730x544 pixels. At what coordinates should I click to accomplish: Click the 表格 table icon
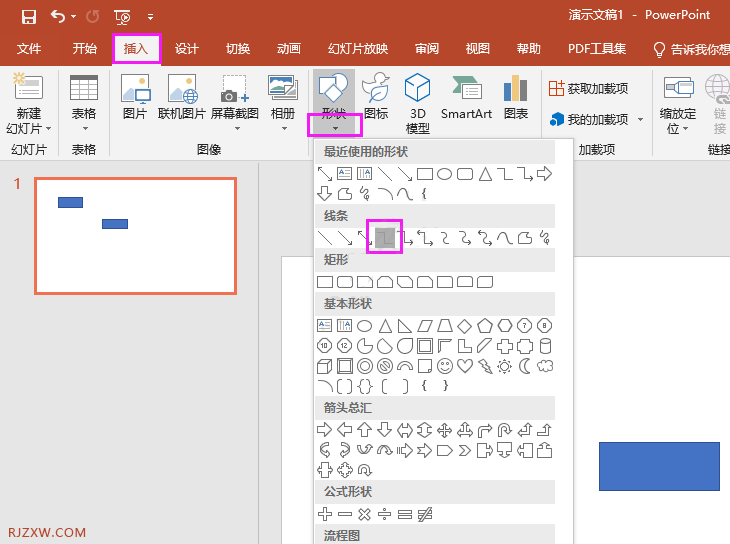pyautogui.click(x=84, y=87)
